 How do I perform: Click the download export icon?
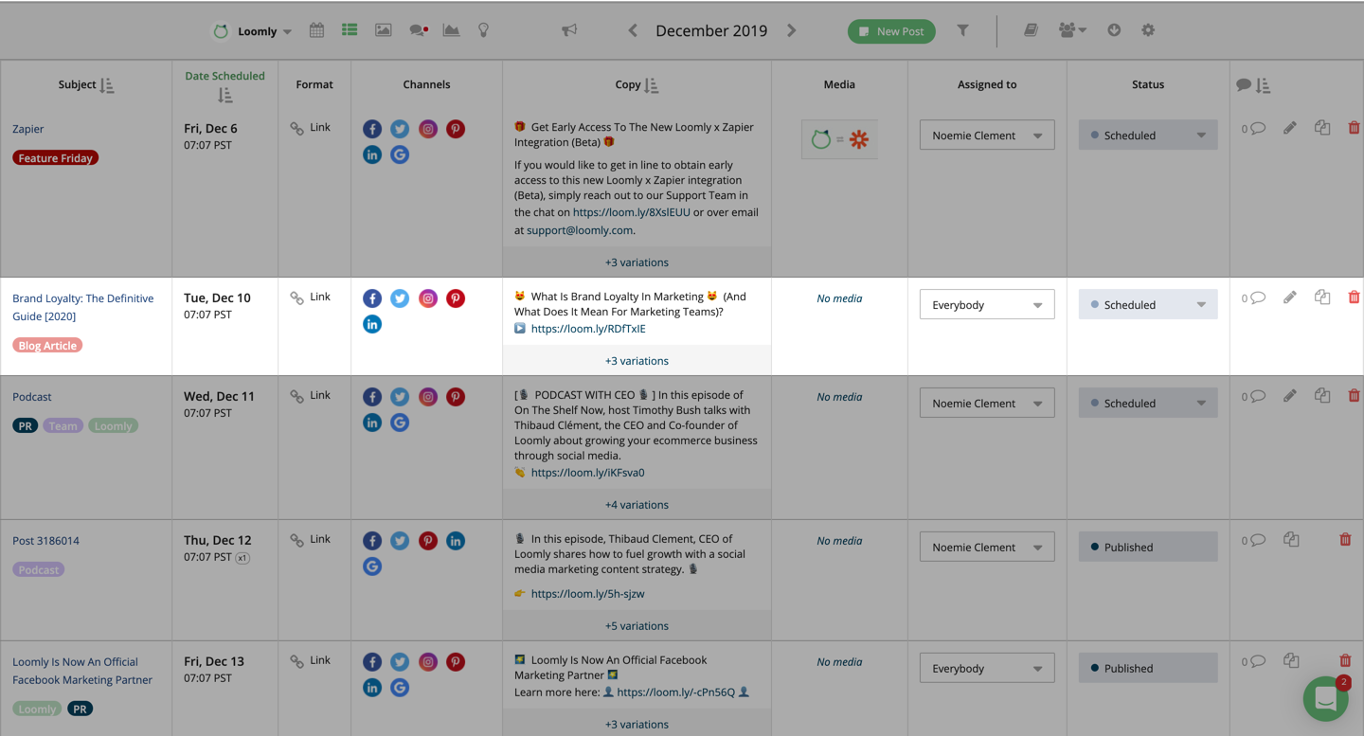[1114, 30]
